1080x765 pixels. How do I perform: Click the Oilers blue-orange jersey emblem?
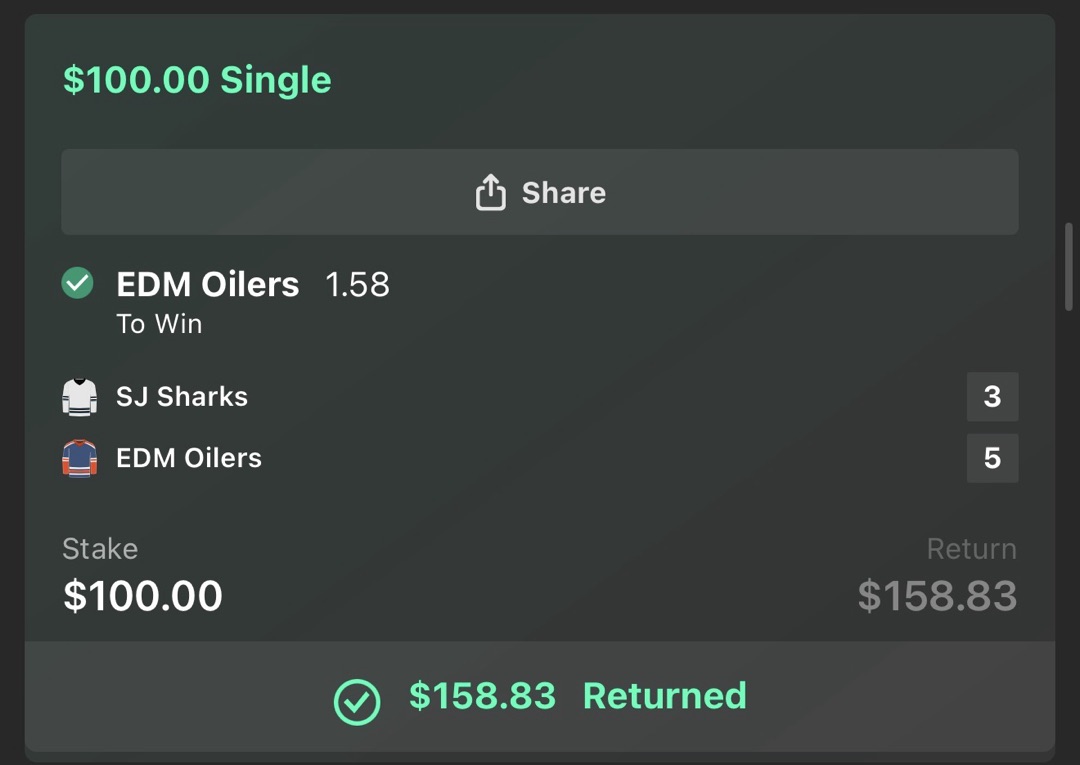pyautogui.click(x=79, y=458)
